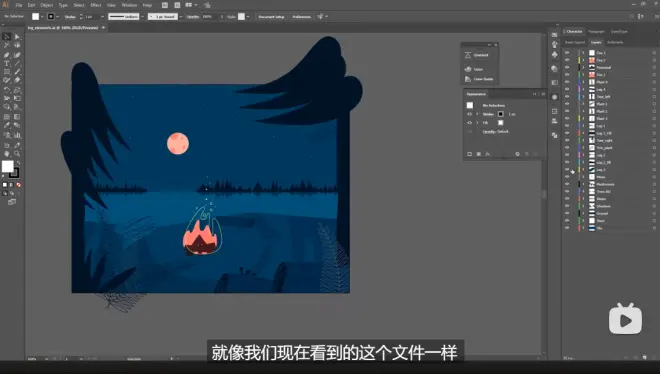Viewport: 660px width, 374px height.
Task: Toggle Stroke visibility in Appearance panel
Action: [x=469, y=114]
